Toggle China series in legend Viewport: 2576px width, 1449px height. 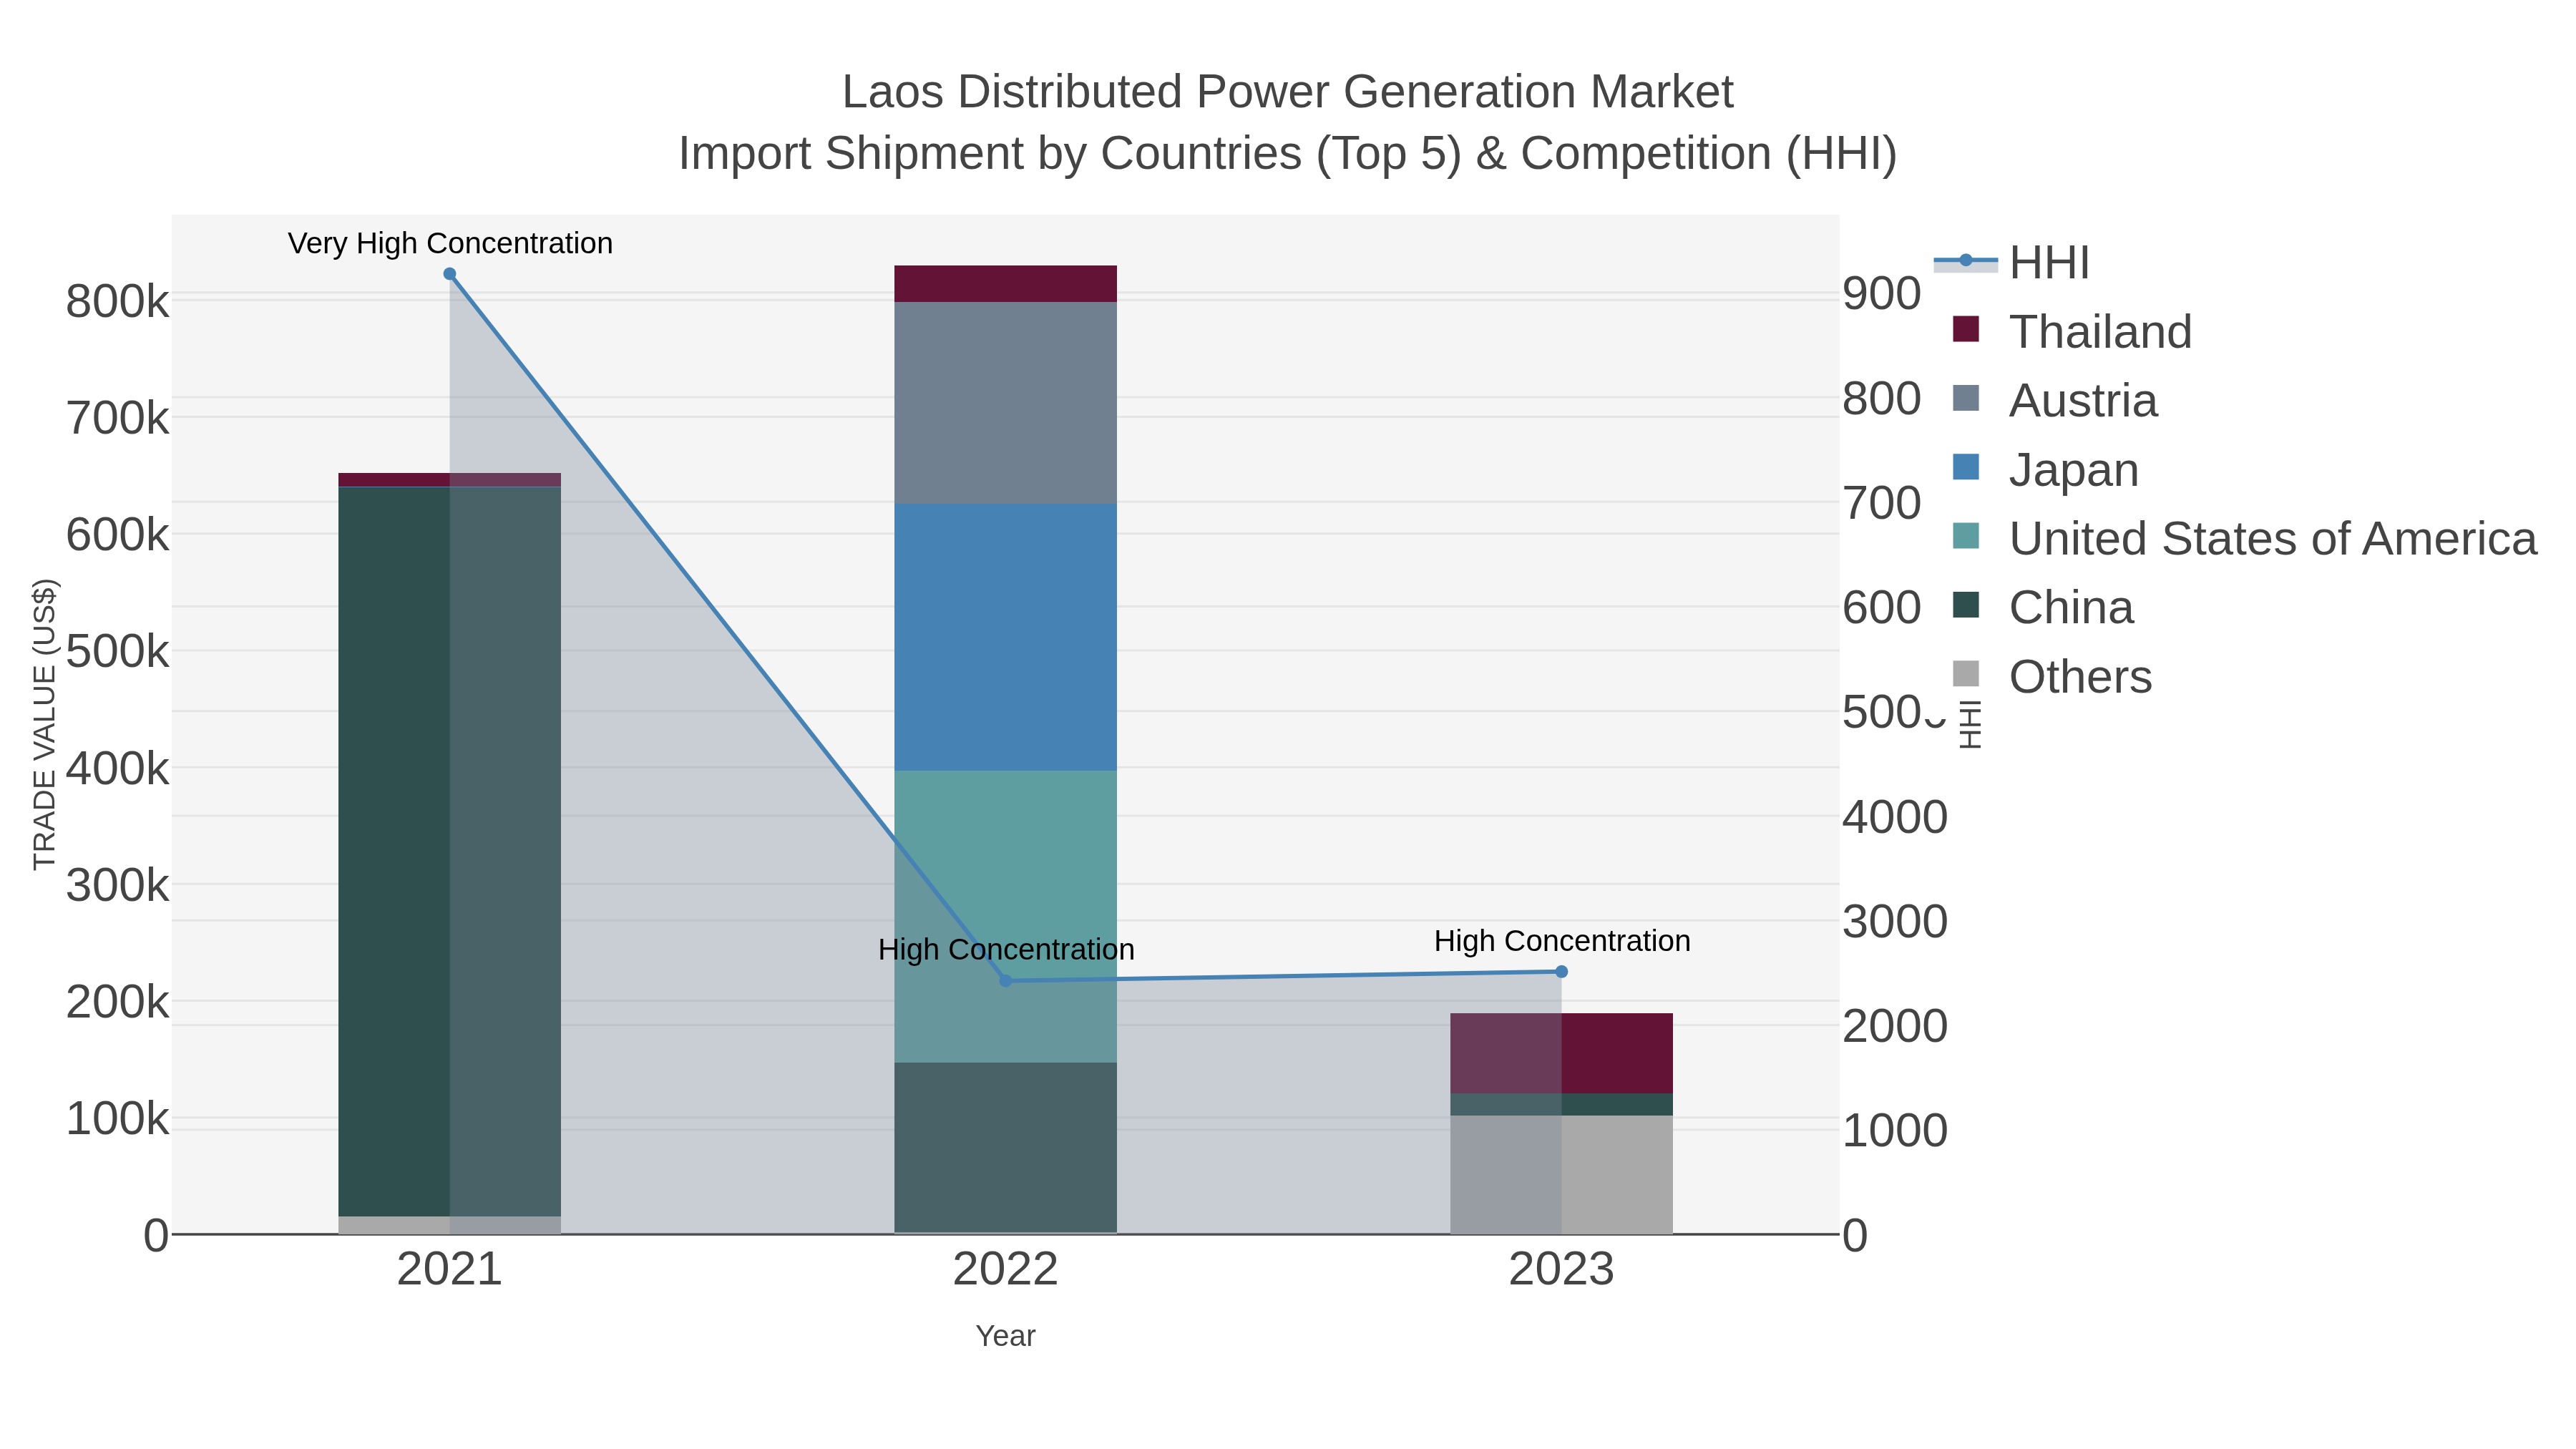point(2043,608)
